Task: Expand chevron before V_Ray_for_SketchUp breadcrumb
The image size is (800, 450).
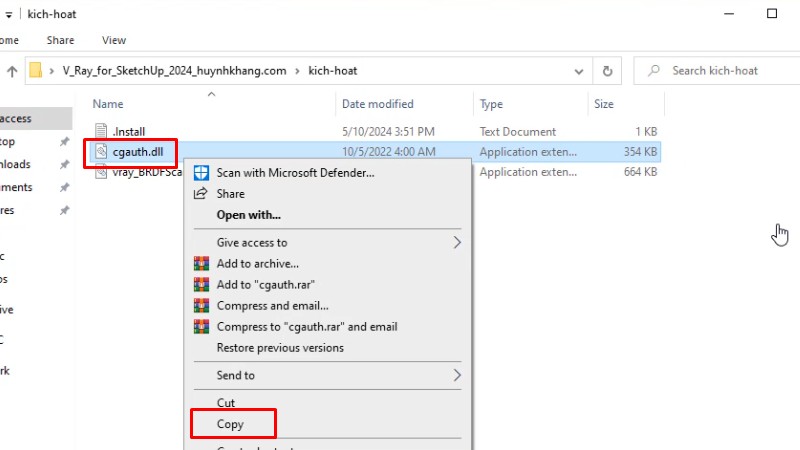Action: (52, 71)
